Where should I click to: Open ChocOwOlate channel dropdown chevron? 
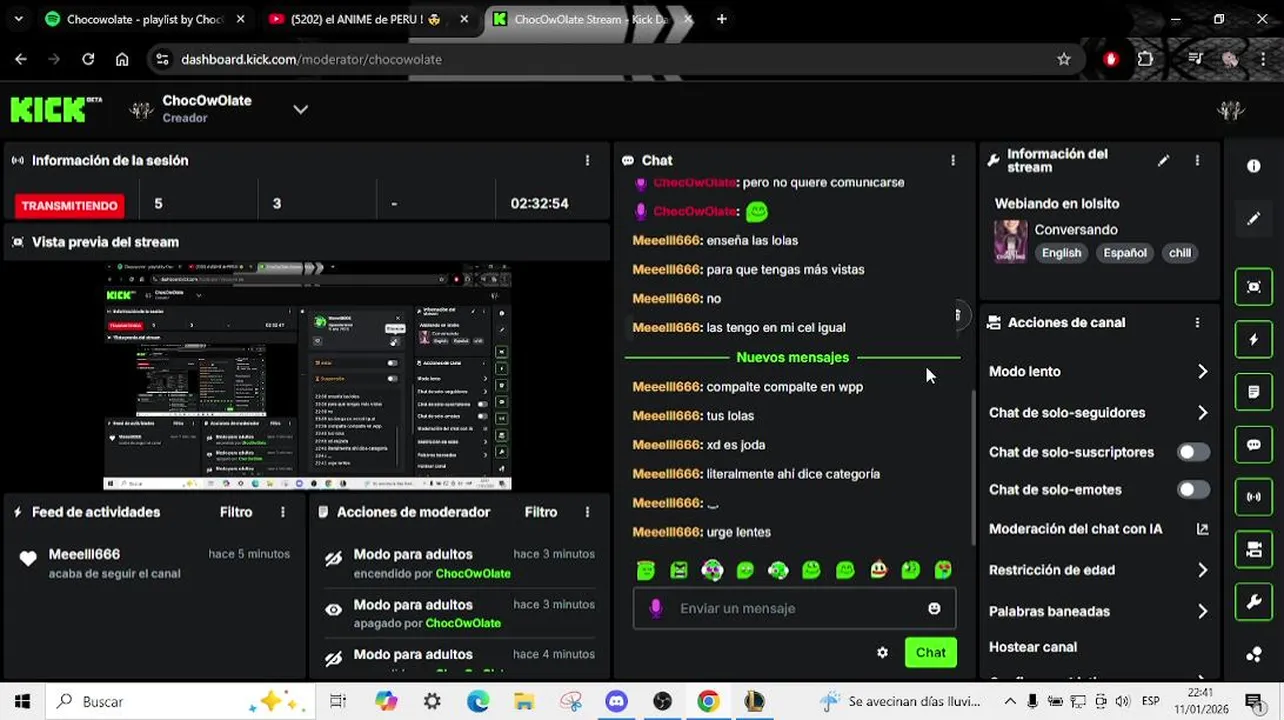[x=300, y=109]
